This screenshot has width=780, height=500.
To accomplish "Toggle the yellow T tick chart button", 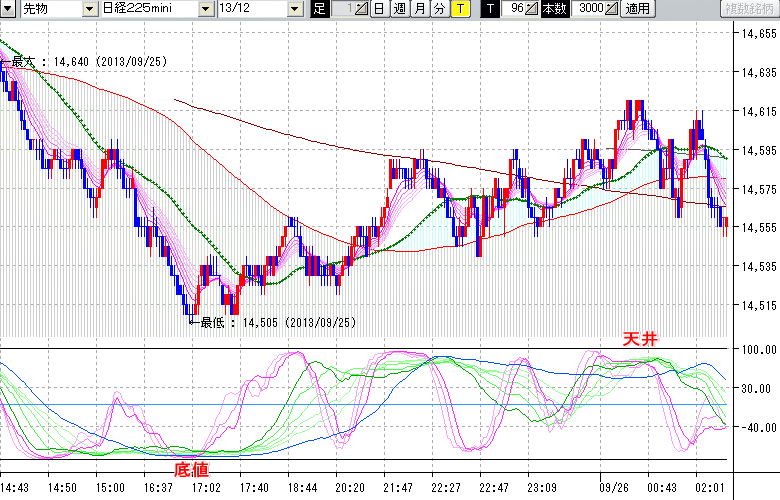I will (459, 9).
